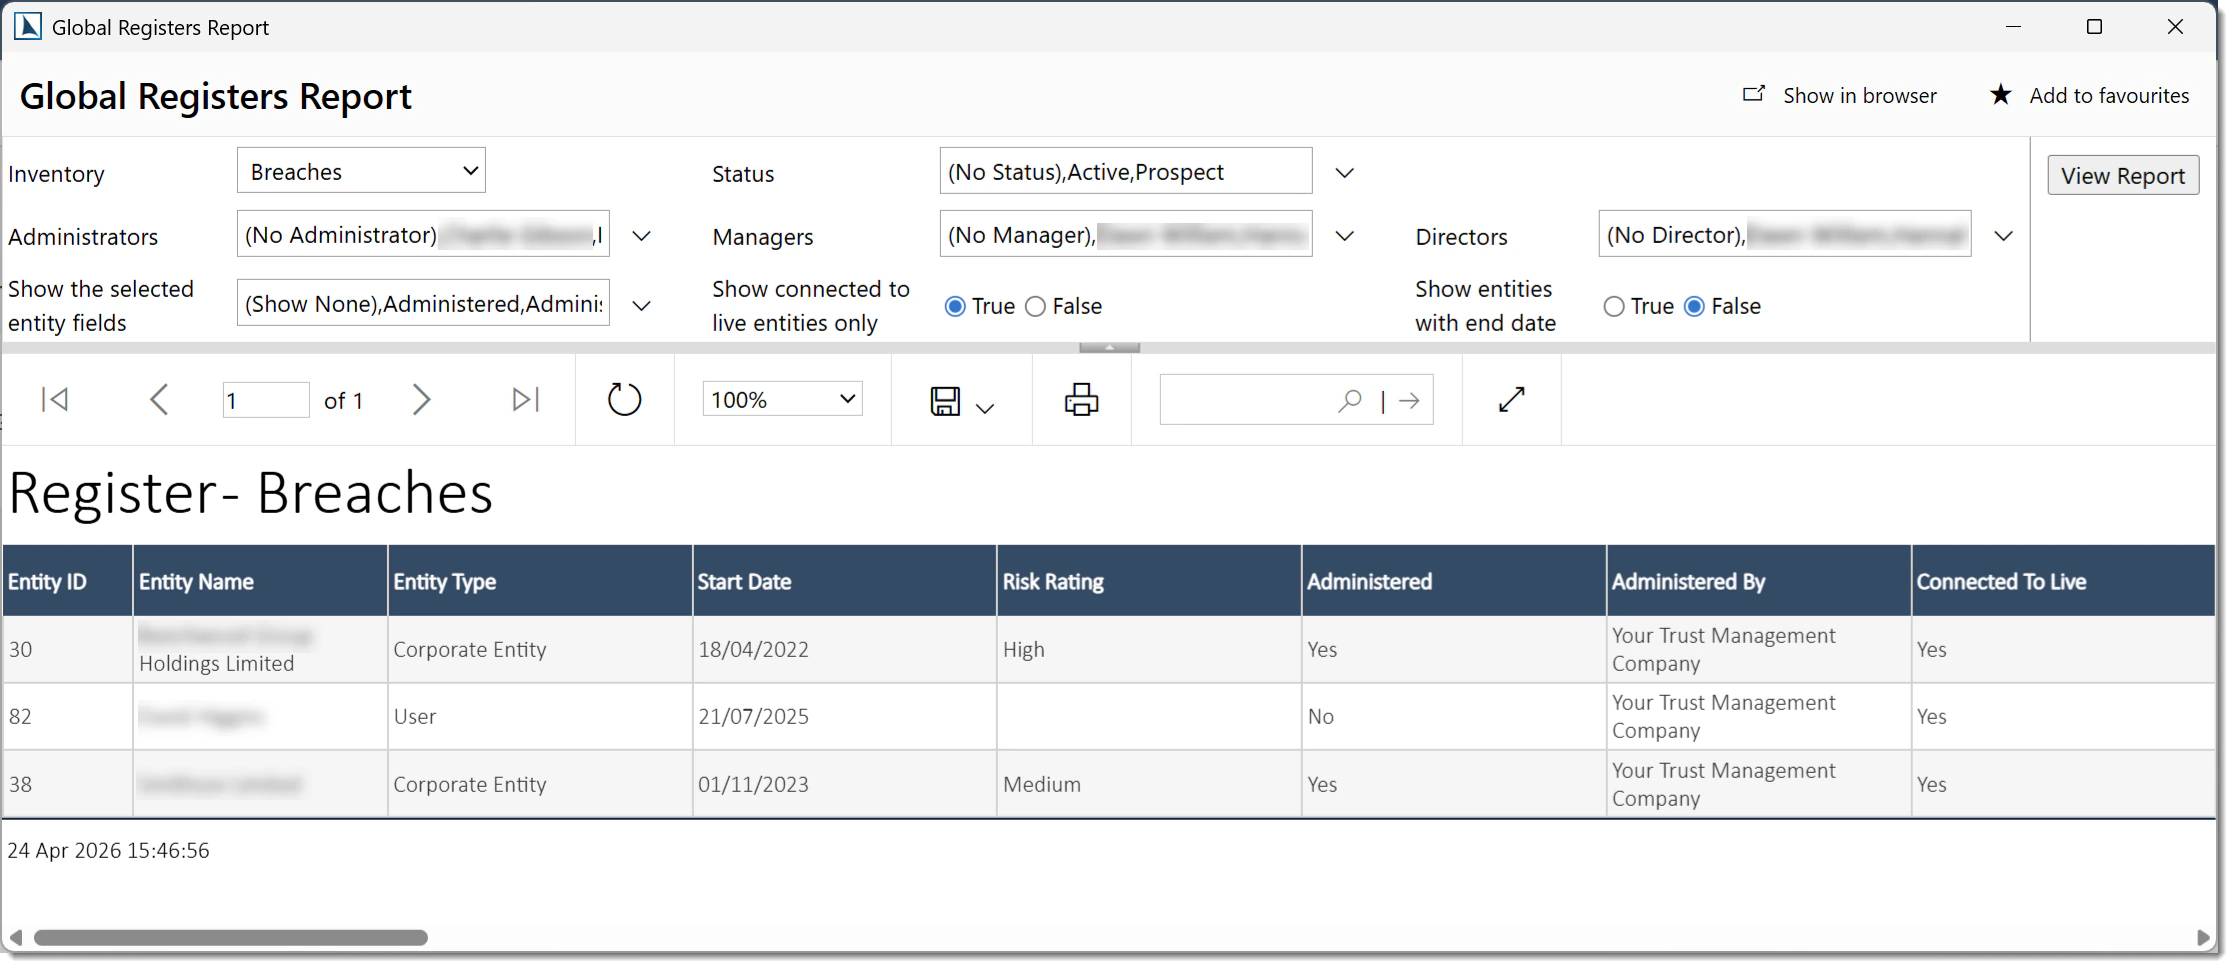2233x968 pixels.
Task: Open the export format chevron
Action: click(x=985, y=408)
